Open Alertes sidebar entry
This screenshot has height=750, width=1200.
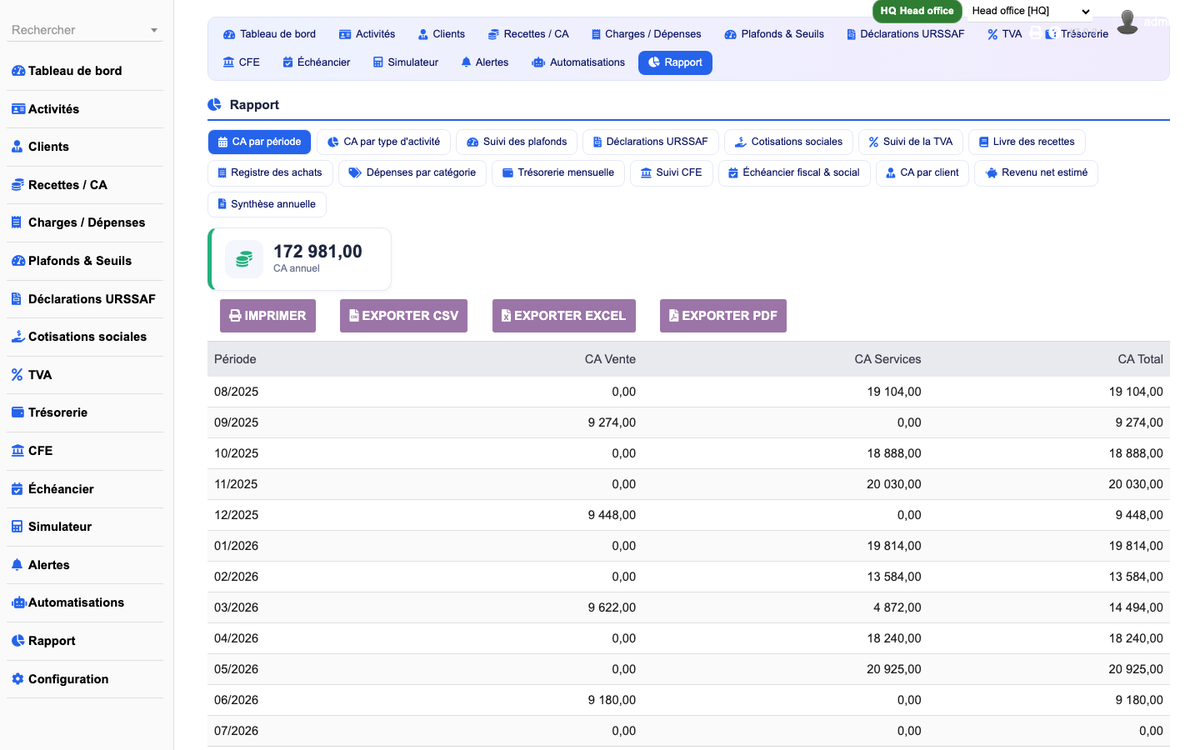(40, 565)
